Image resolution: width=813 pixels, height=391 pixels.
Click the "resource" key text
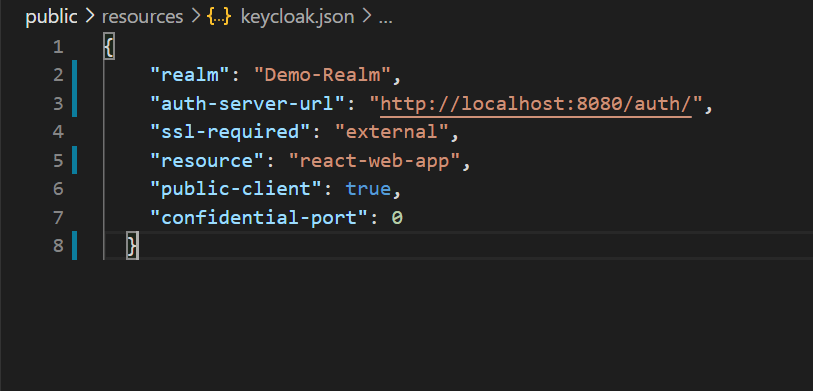(207, 161)
